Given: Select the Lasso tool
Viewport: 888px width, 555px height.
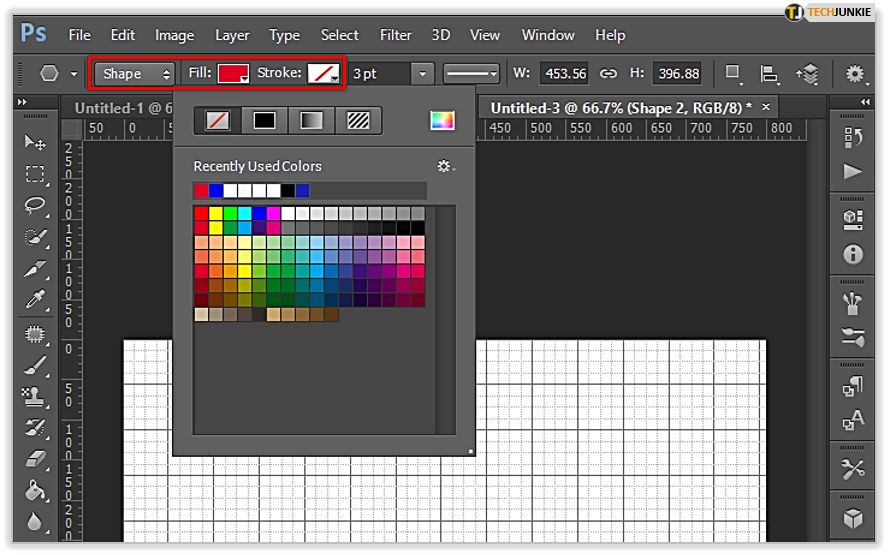Looking at the screenshot, I should tap(35, 205).
